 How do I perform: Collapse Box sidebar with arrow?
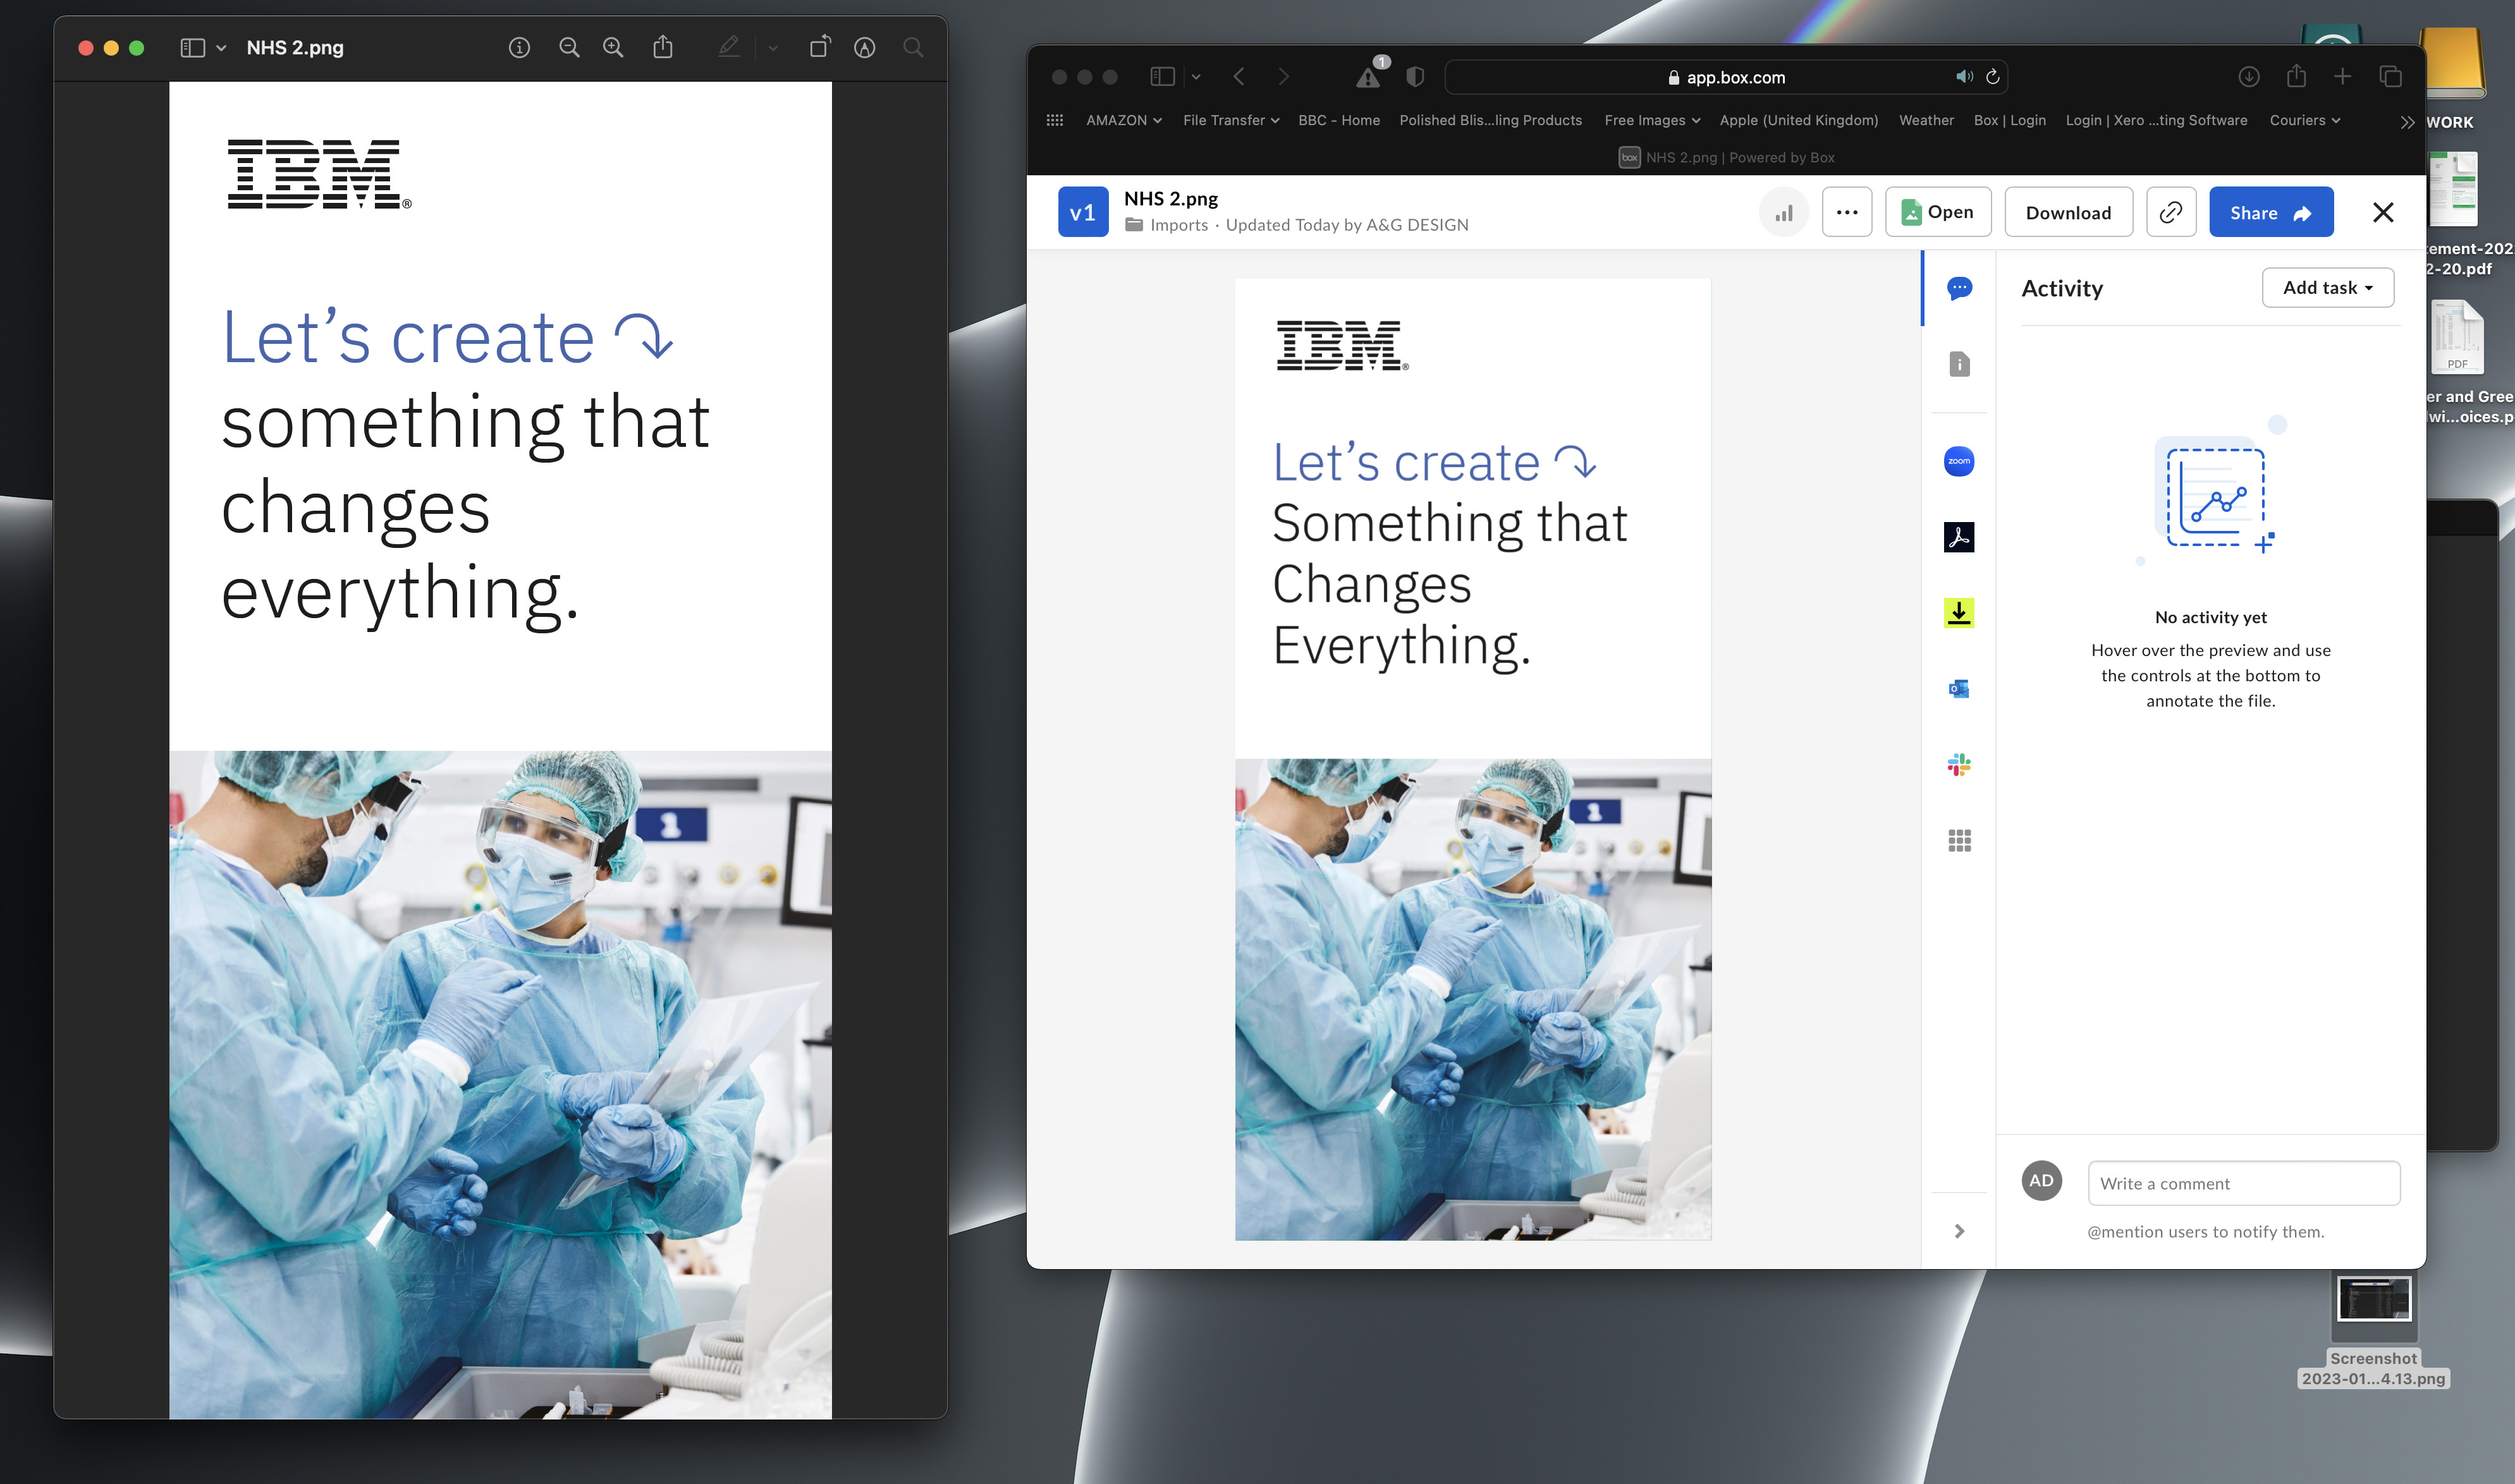click(x=1959, y=1231)
